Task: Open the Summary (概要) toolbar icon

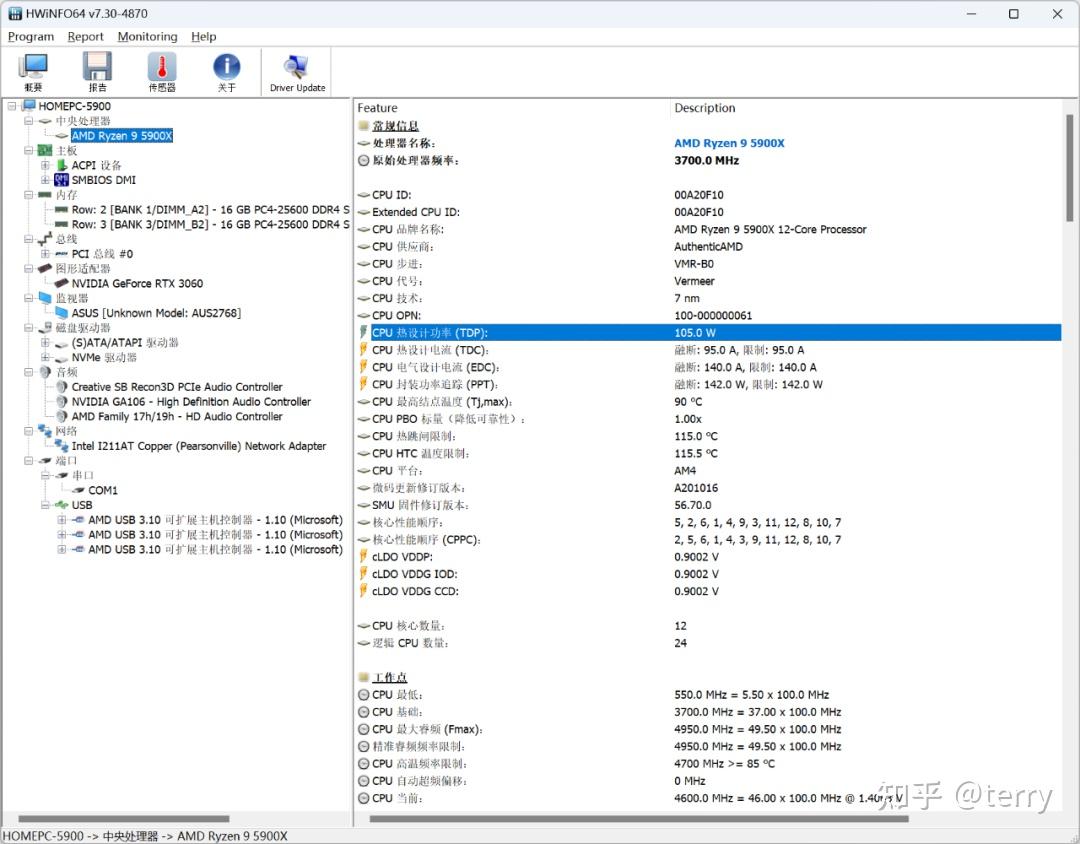Action: click(33, 72)
